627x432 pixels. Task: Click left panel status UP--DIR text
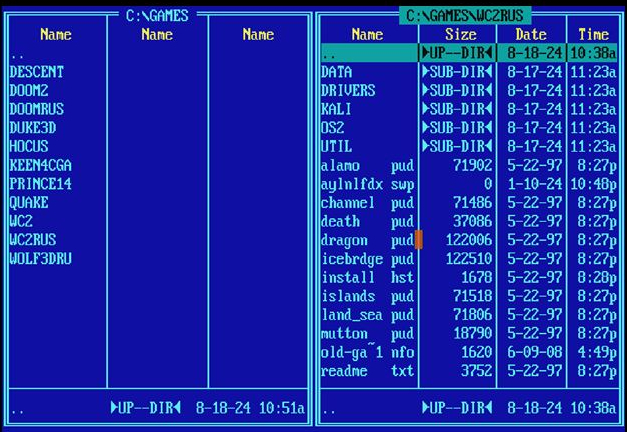tap(146, 408)
